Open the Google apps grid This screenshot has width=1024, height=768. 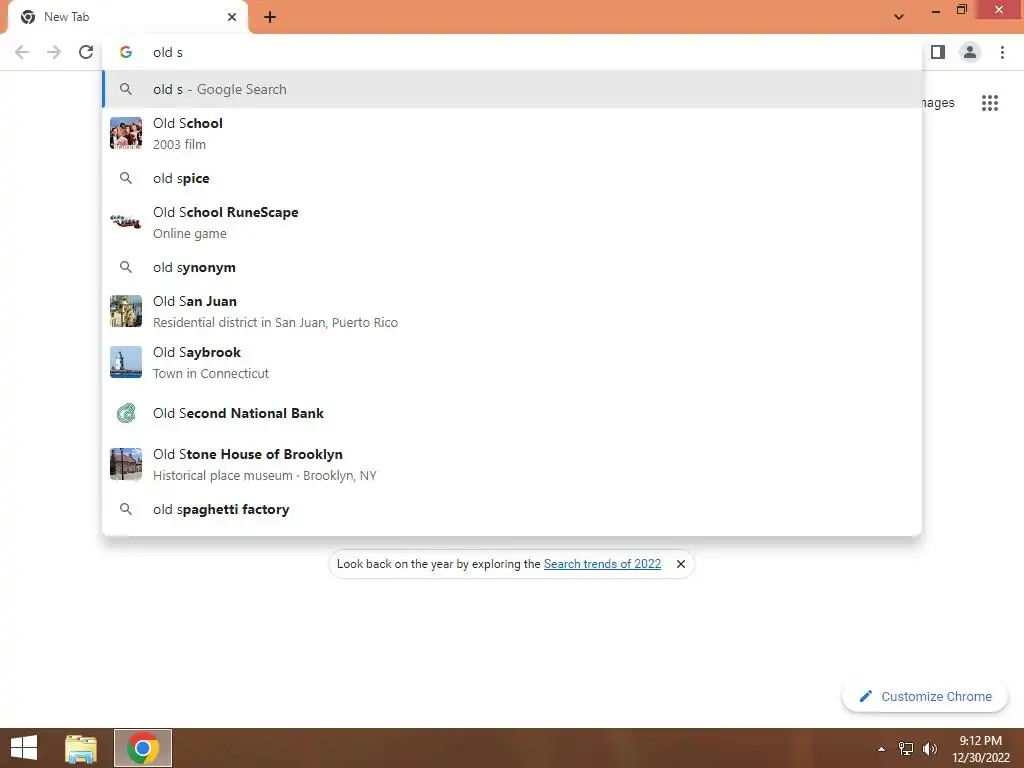990,103
